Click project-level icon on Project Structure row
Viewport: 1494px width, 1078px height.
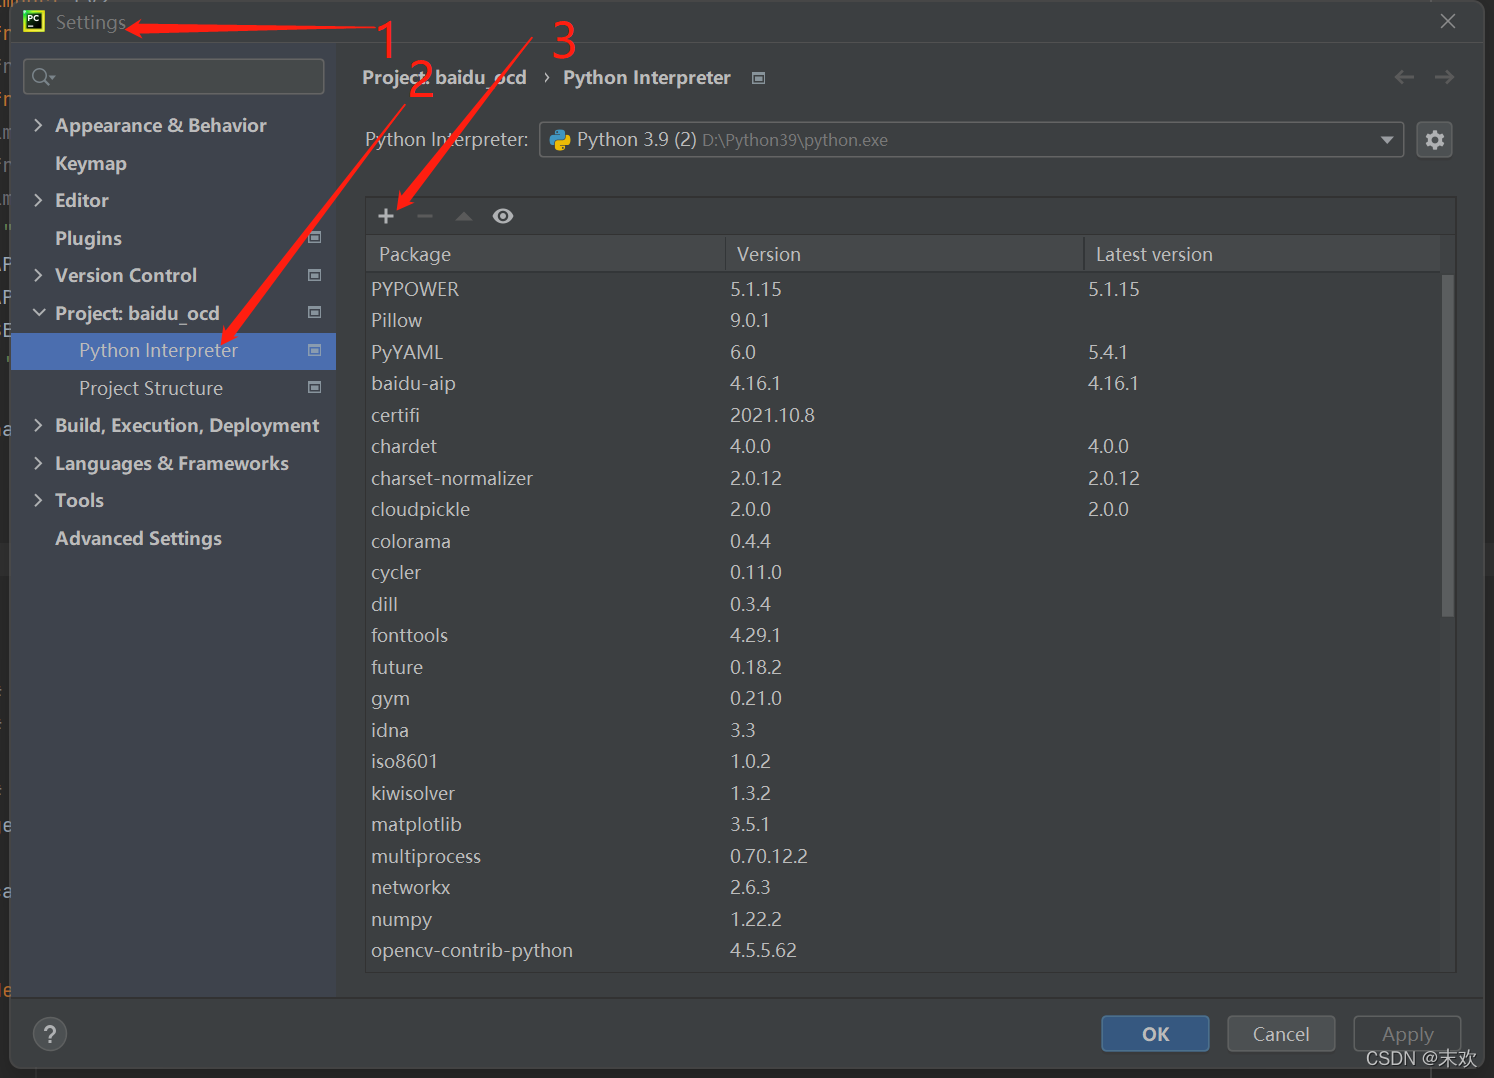(x=315, y=387)
